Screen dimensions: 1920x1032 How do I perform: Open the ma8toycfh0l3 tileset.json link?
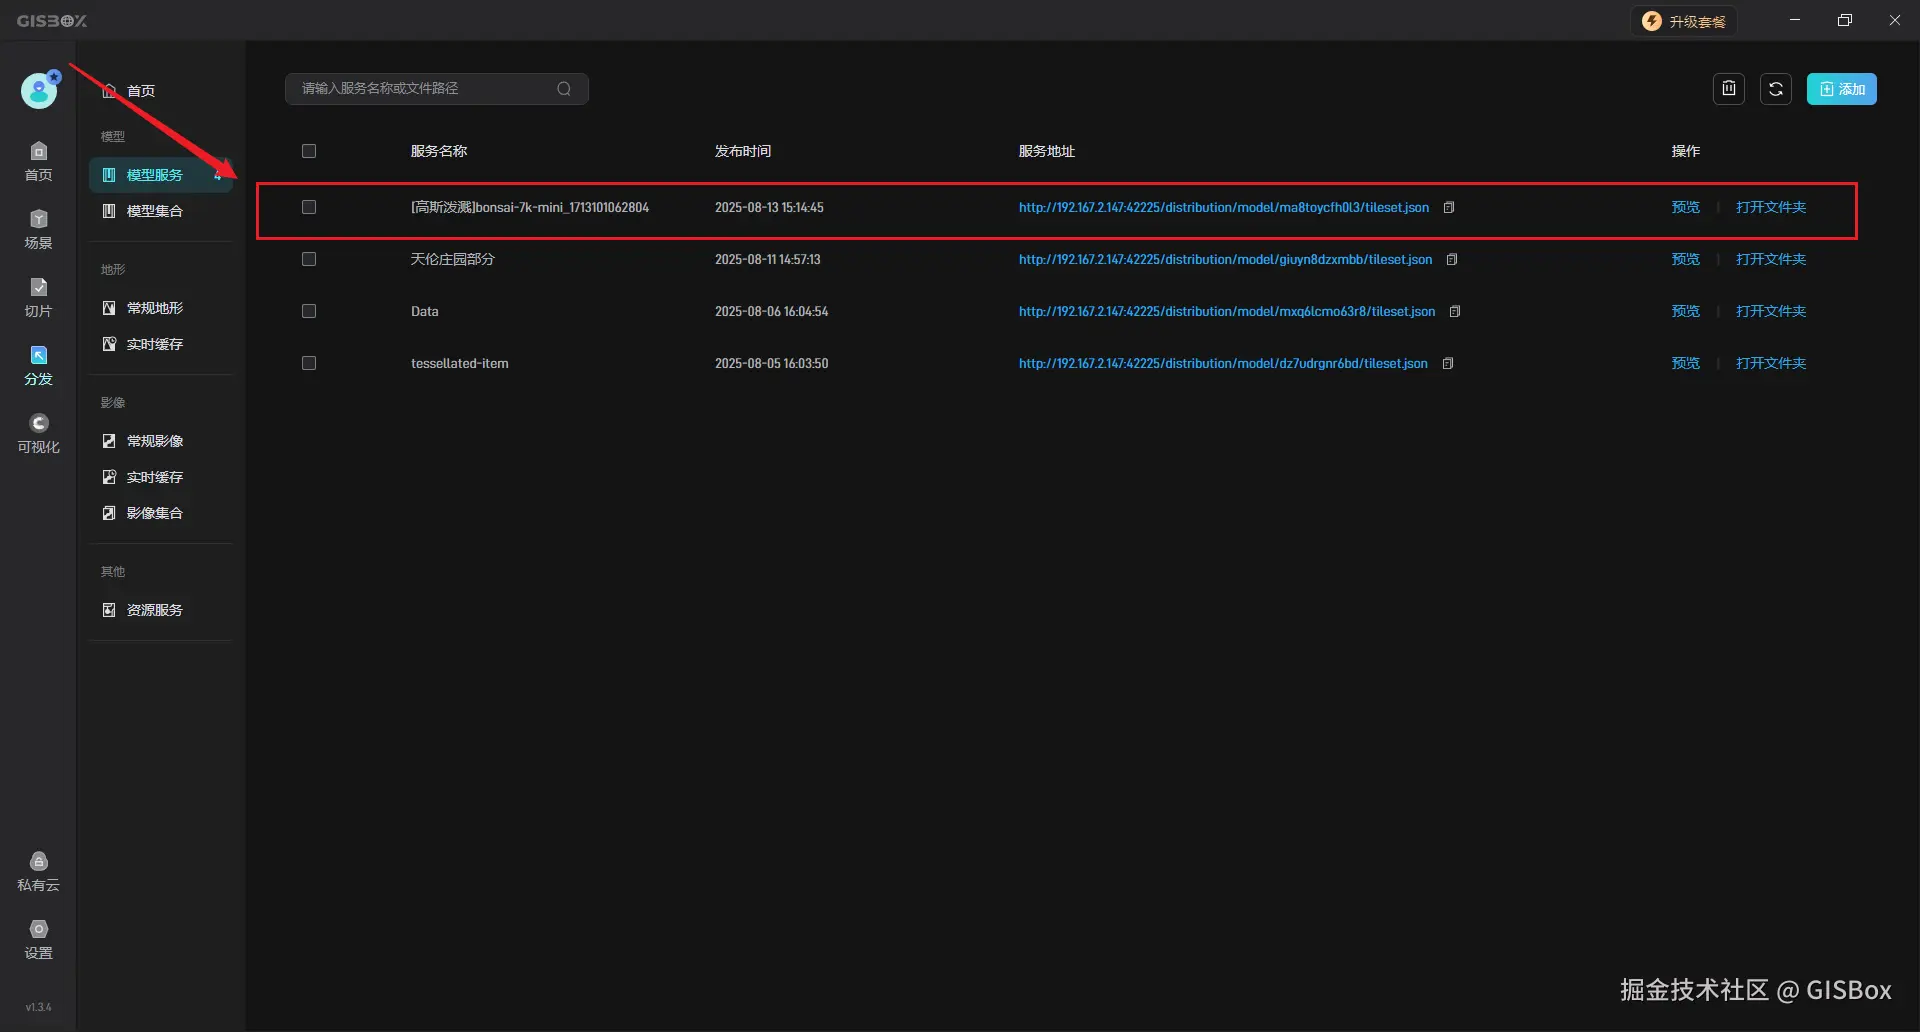1223,208
